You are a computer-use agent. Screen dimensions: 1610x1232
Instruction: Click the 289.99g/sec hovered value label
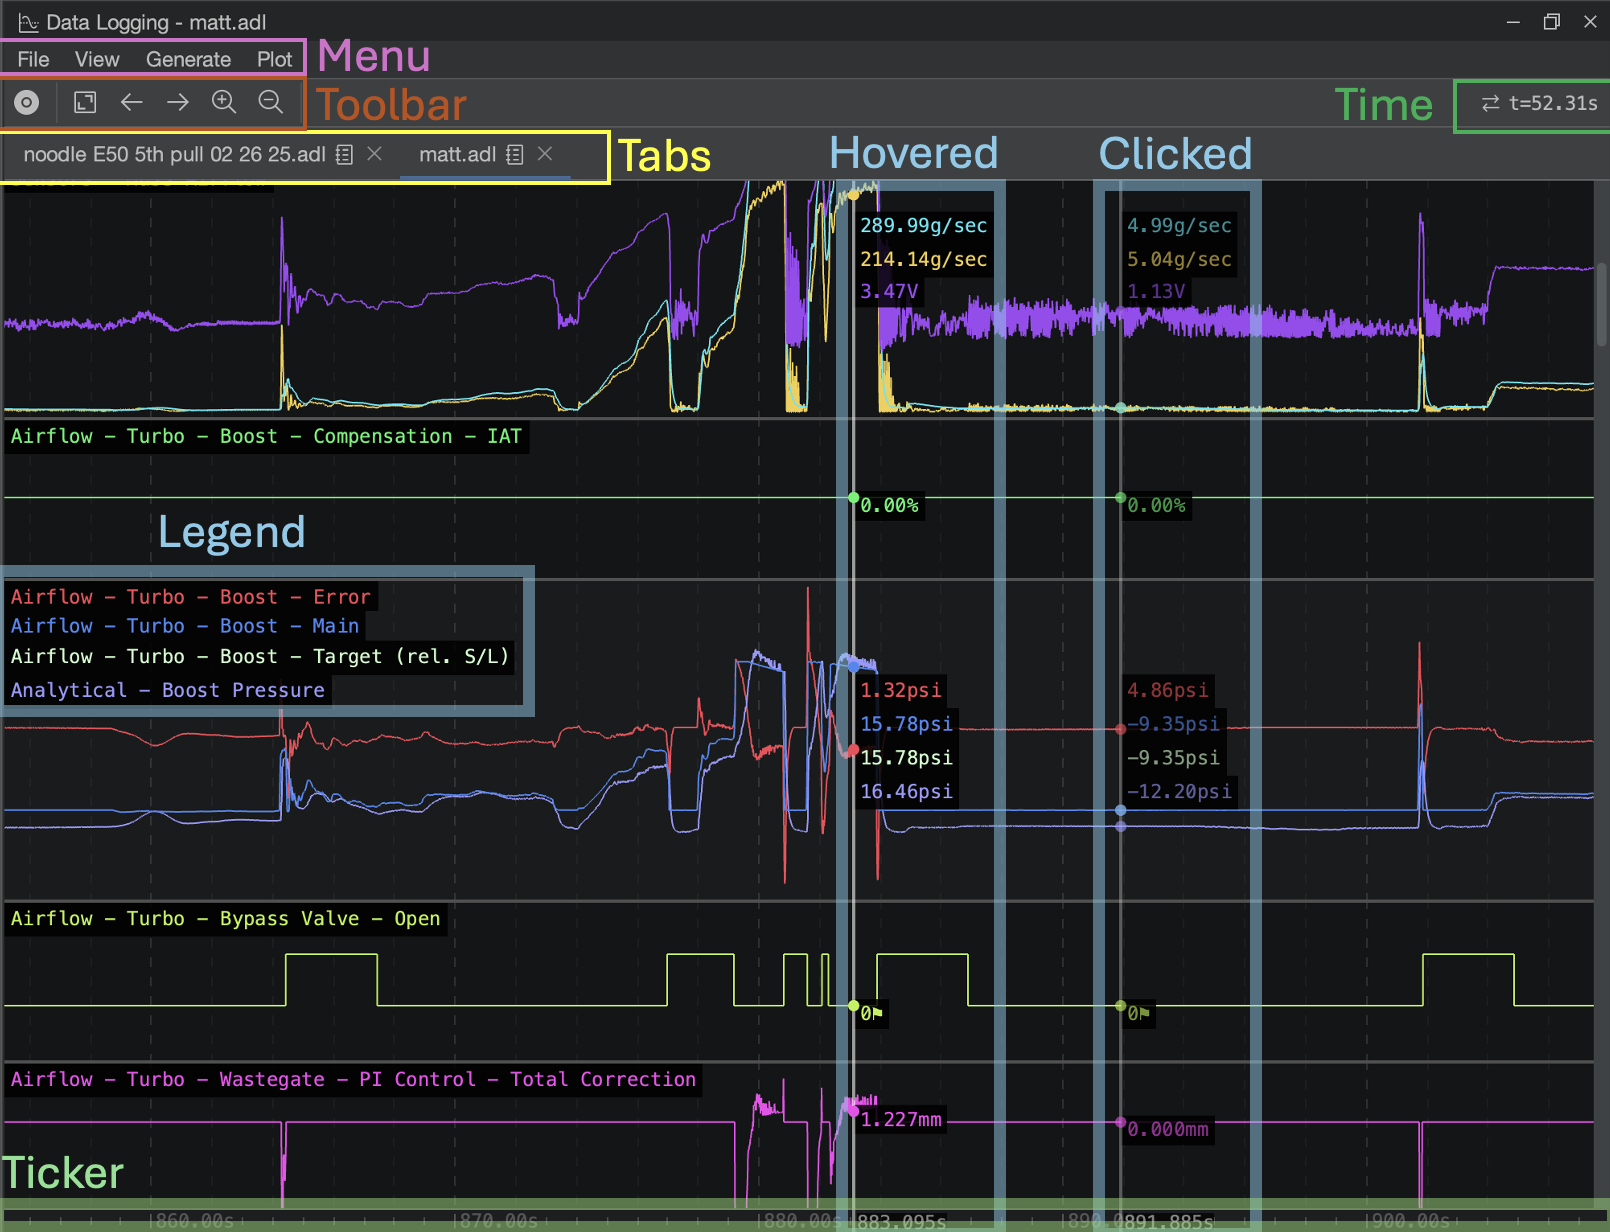(923, 225)
